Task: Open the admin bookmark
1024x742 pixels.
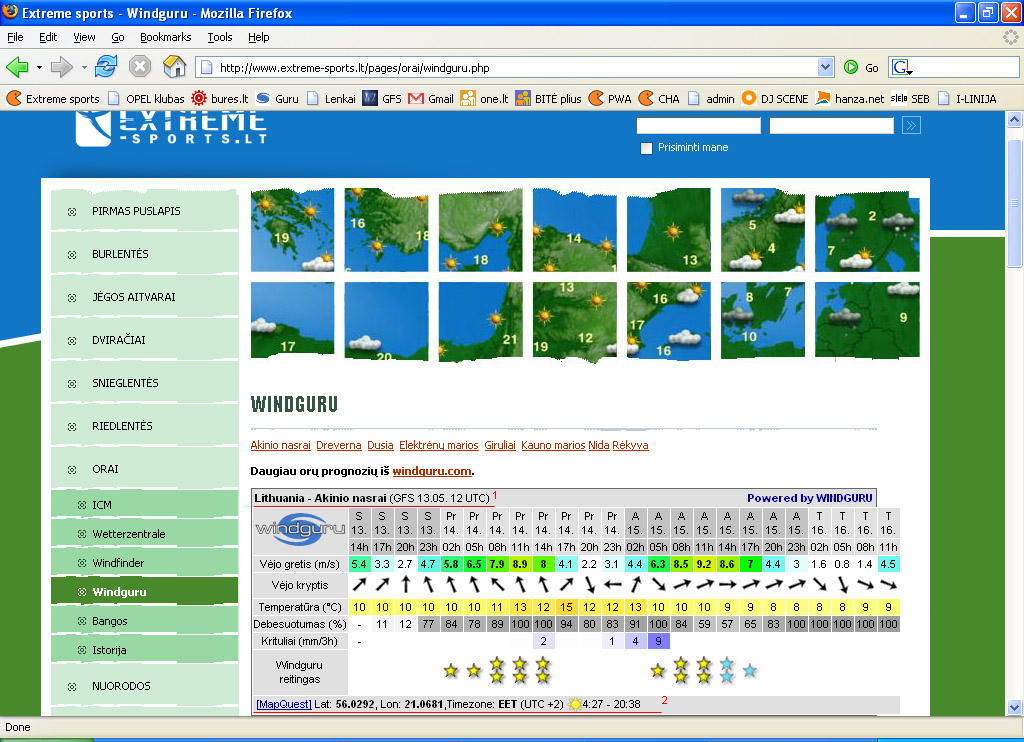Action: [x=711, y=99]
